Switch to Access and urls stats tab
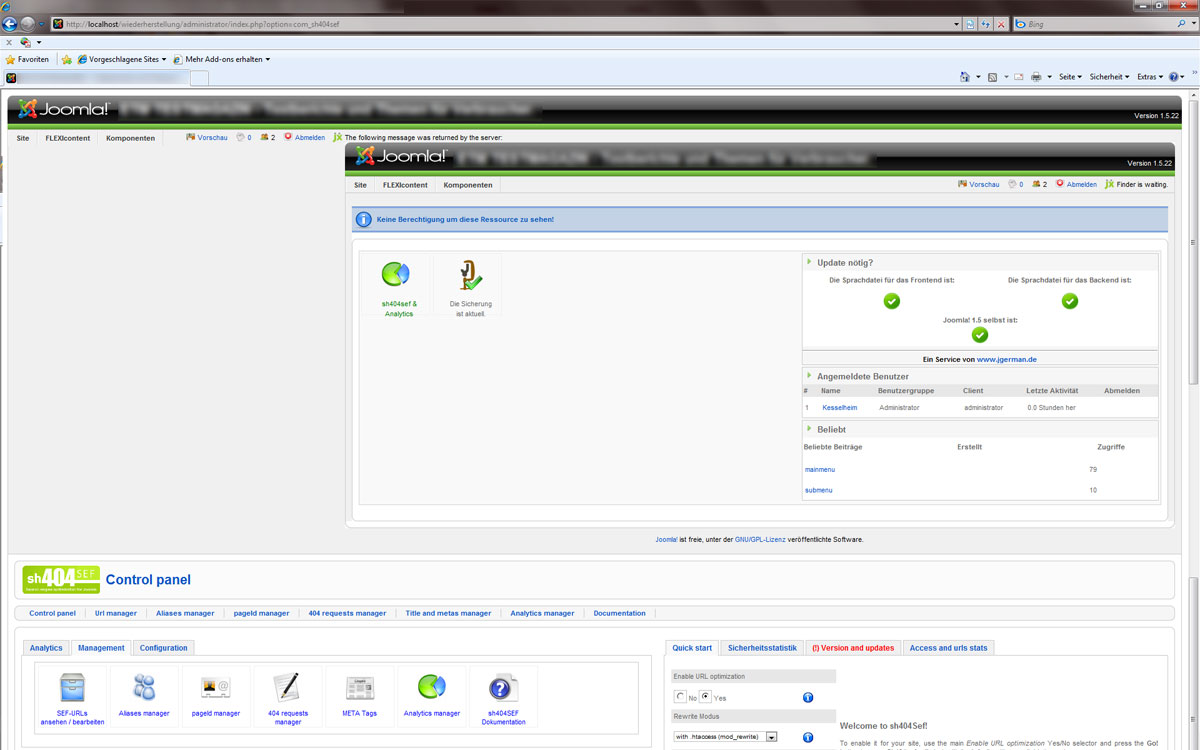This screenshot has height=750, width=1200. (948, 648)
